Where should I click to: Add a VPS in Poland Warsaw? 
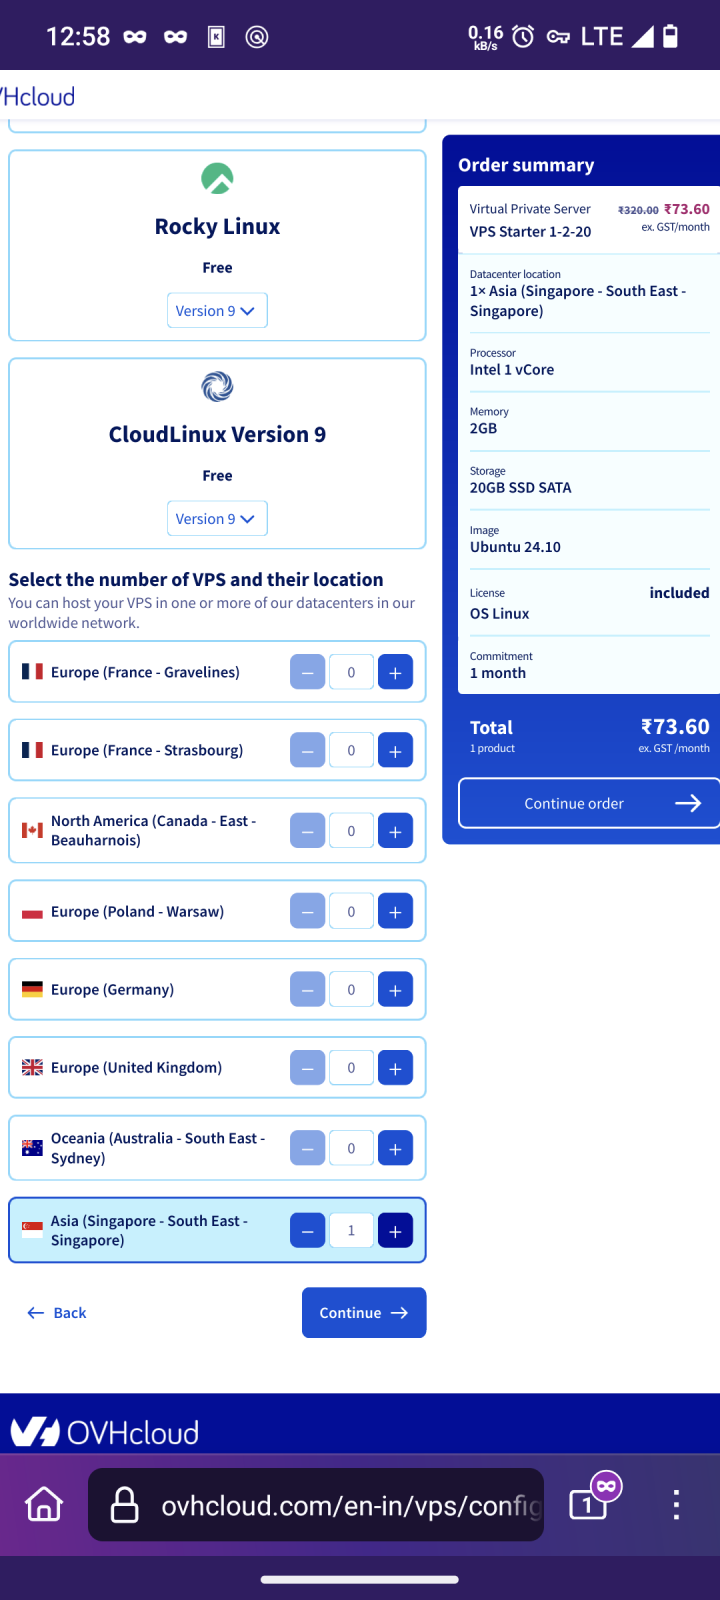[395, 912]
